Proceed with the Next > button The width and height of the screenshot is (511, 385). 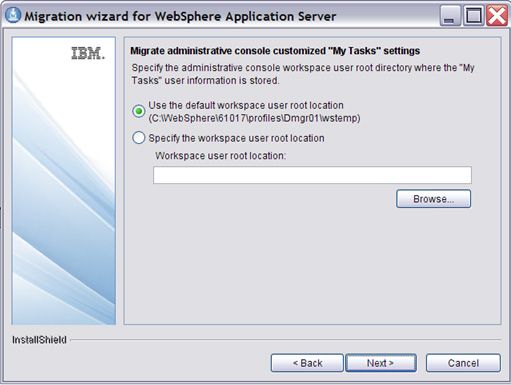(x=381, y=363)
